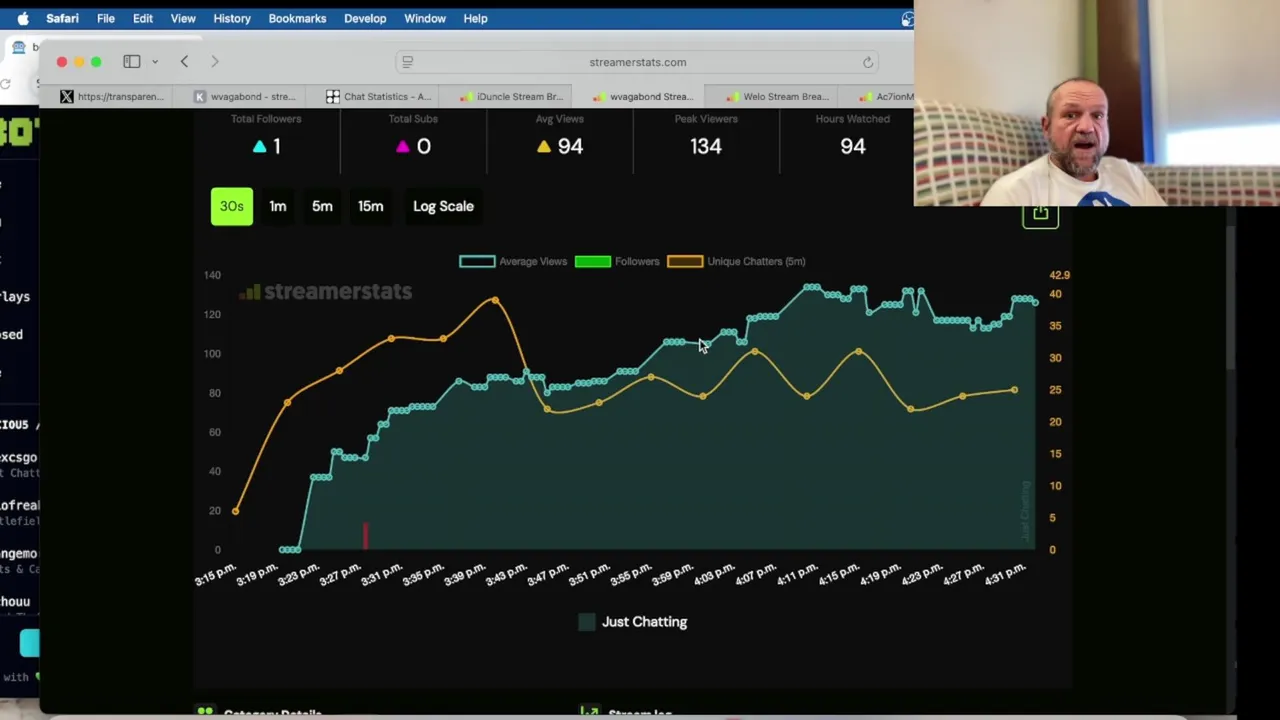Viewport: 1280px width, 720px height.
Task: Click the Hours Watched value 94
Action: [852, 146]
